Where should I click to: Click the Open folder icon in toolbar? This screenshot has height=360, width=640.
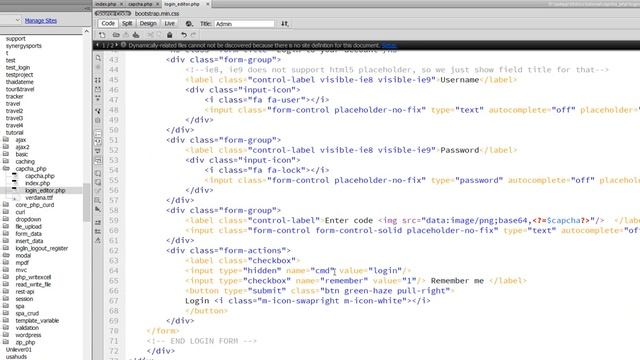click(116, 35)
